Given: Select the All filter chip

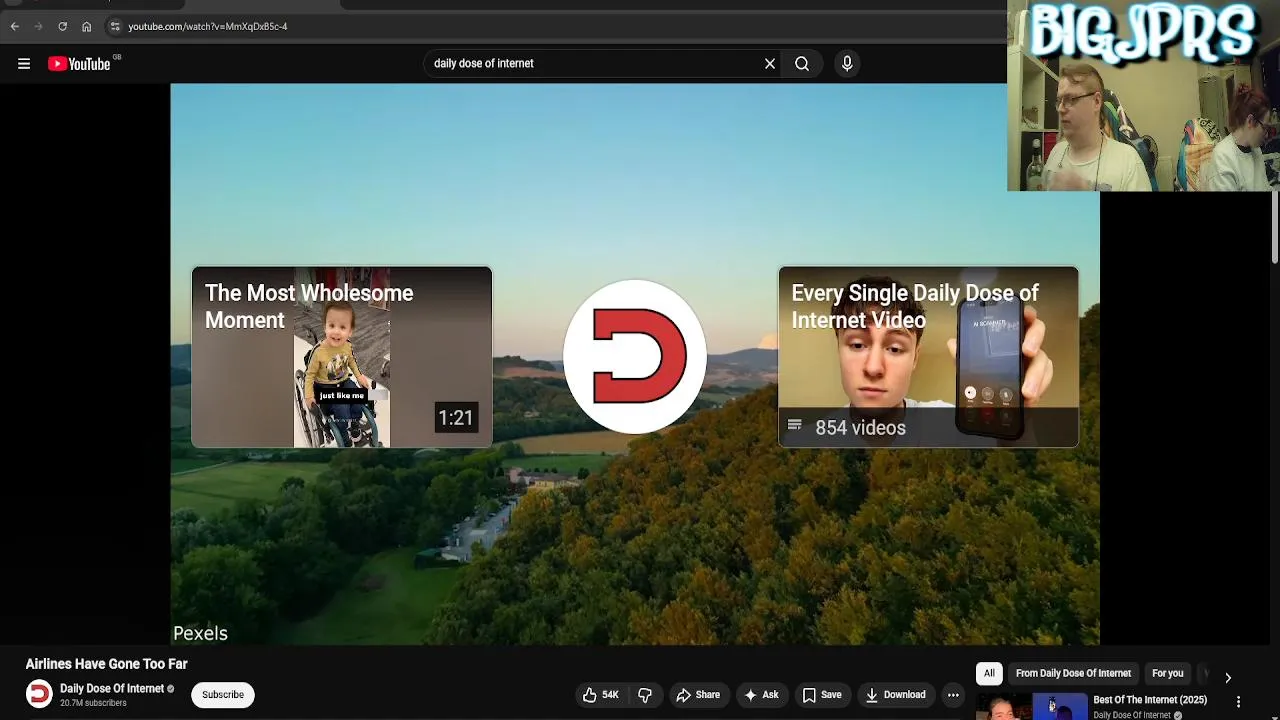Looking at the screenshot, I should coord(989,674).
